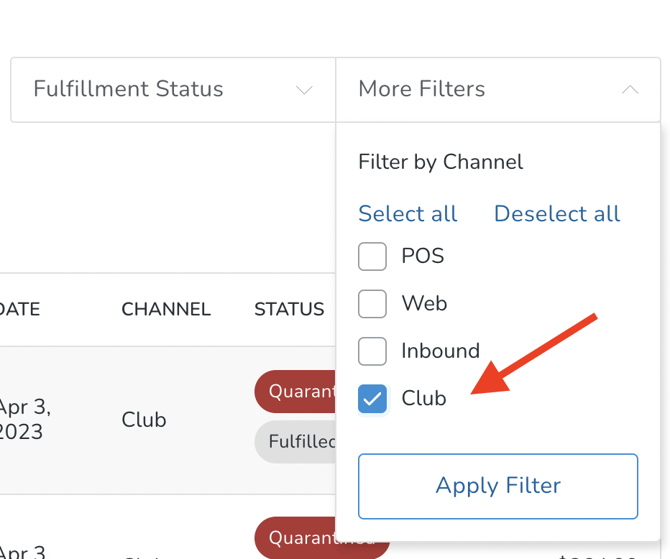Click the gray Fulfilled status badge
The image size is (670, 559).
(x=297, y=441)
